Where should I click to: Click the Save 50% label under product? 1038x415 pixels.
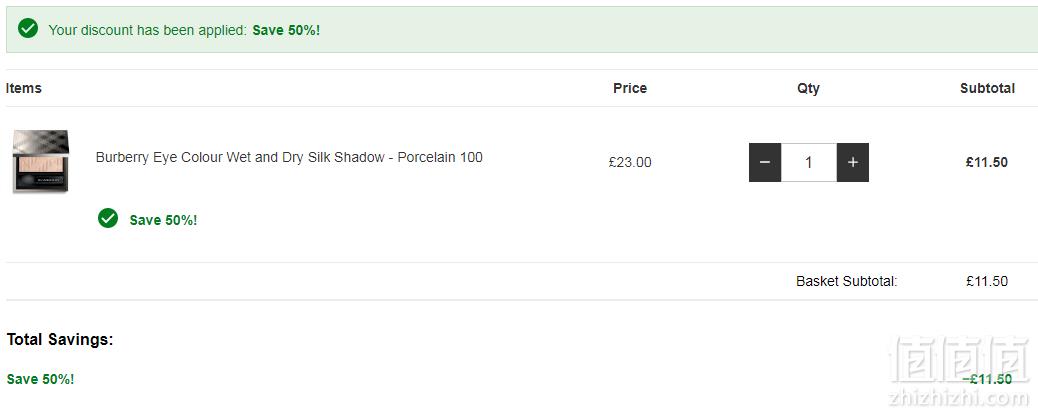pyautogui.click(x=164, y=220)
